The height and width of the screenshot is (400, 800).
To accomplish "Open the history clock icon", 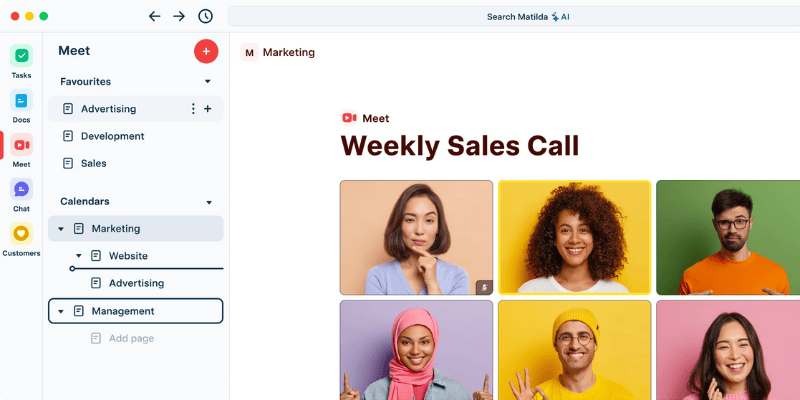I will 205,16.
